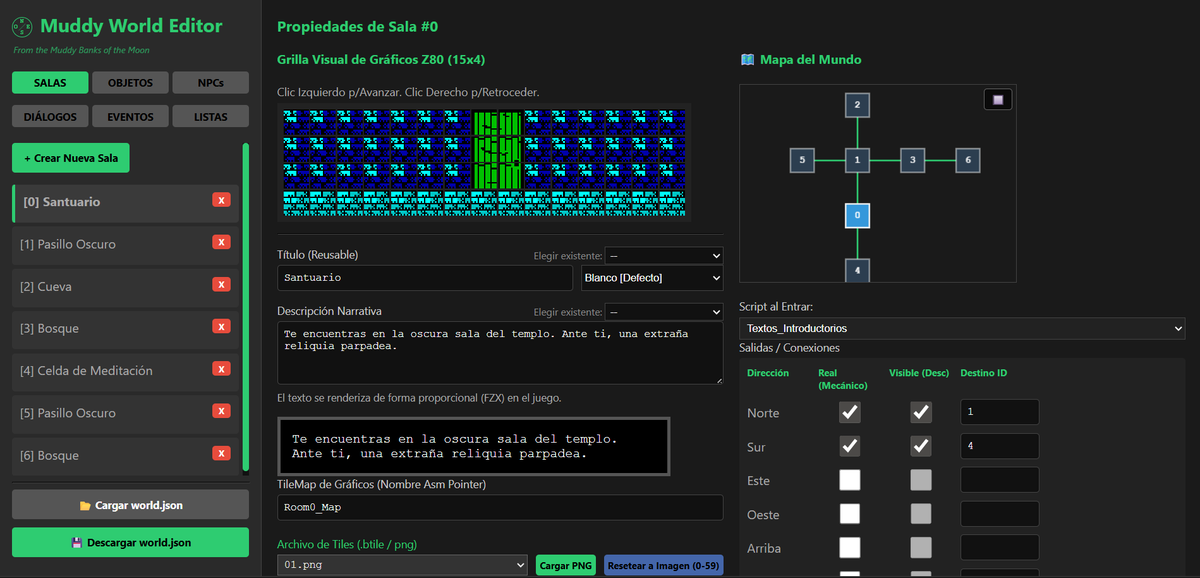1200x578 pixels.
Task: Delete room [4] Celda de Meditación with X
Action: (x=222, y=369)
